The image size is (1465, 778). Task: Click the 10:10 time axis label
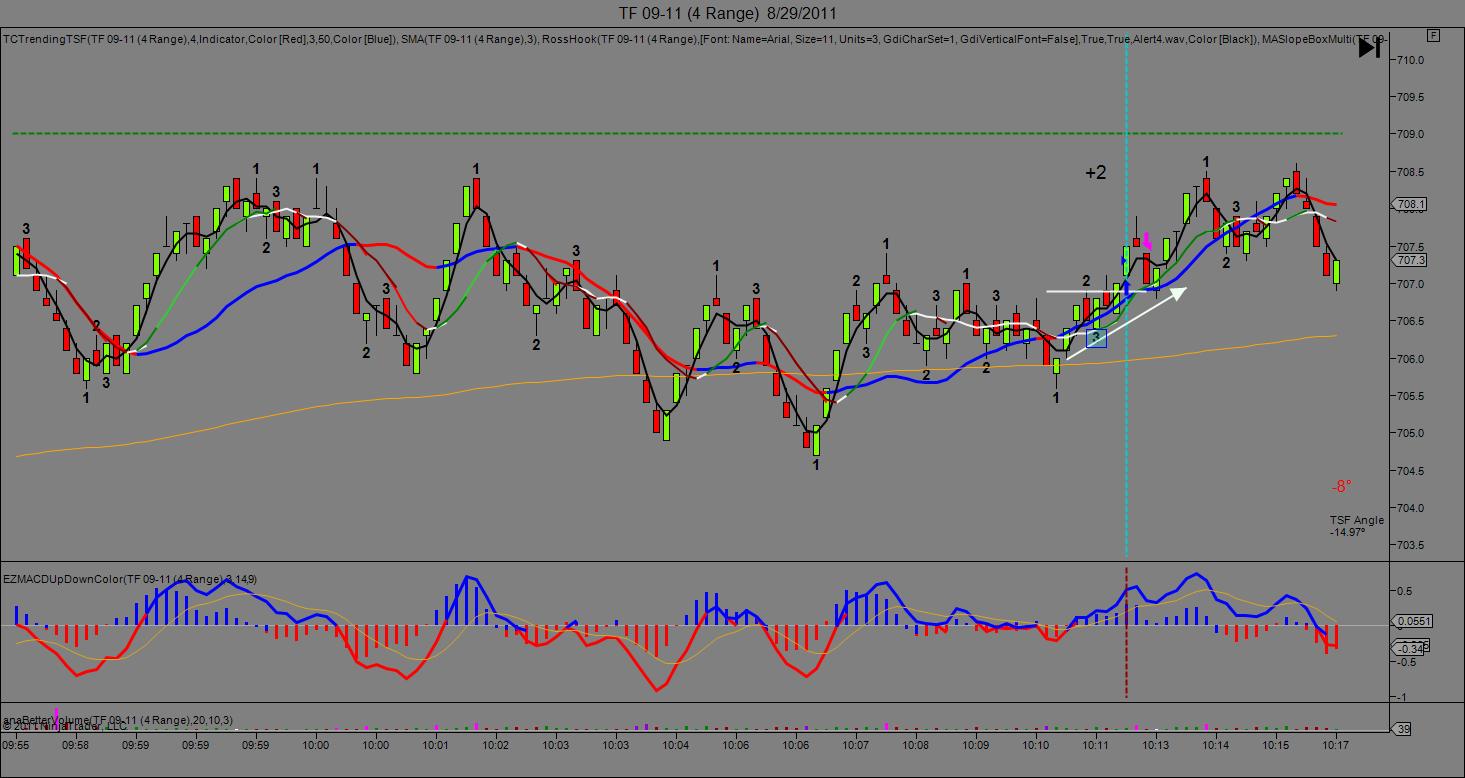(x=1036, y=745)
